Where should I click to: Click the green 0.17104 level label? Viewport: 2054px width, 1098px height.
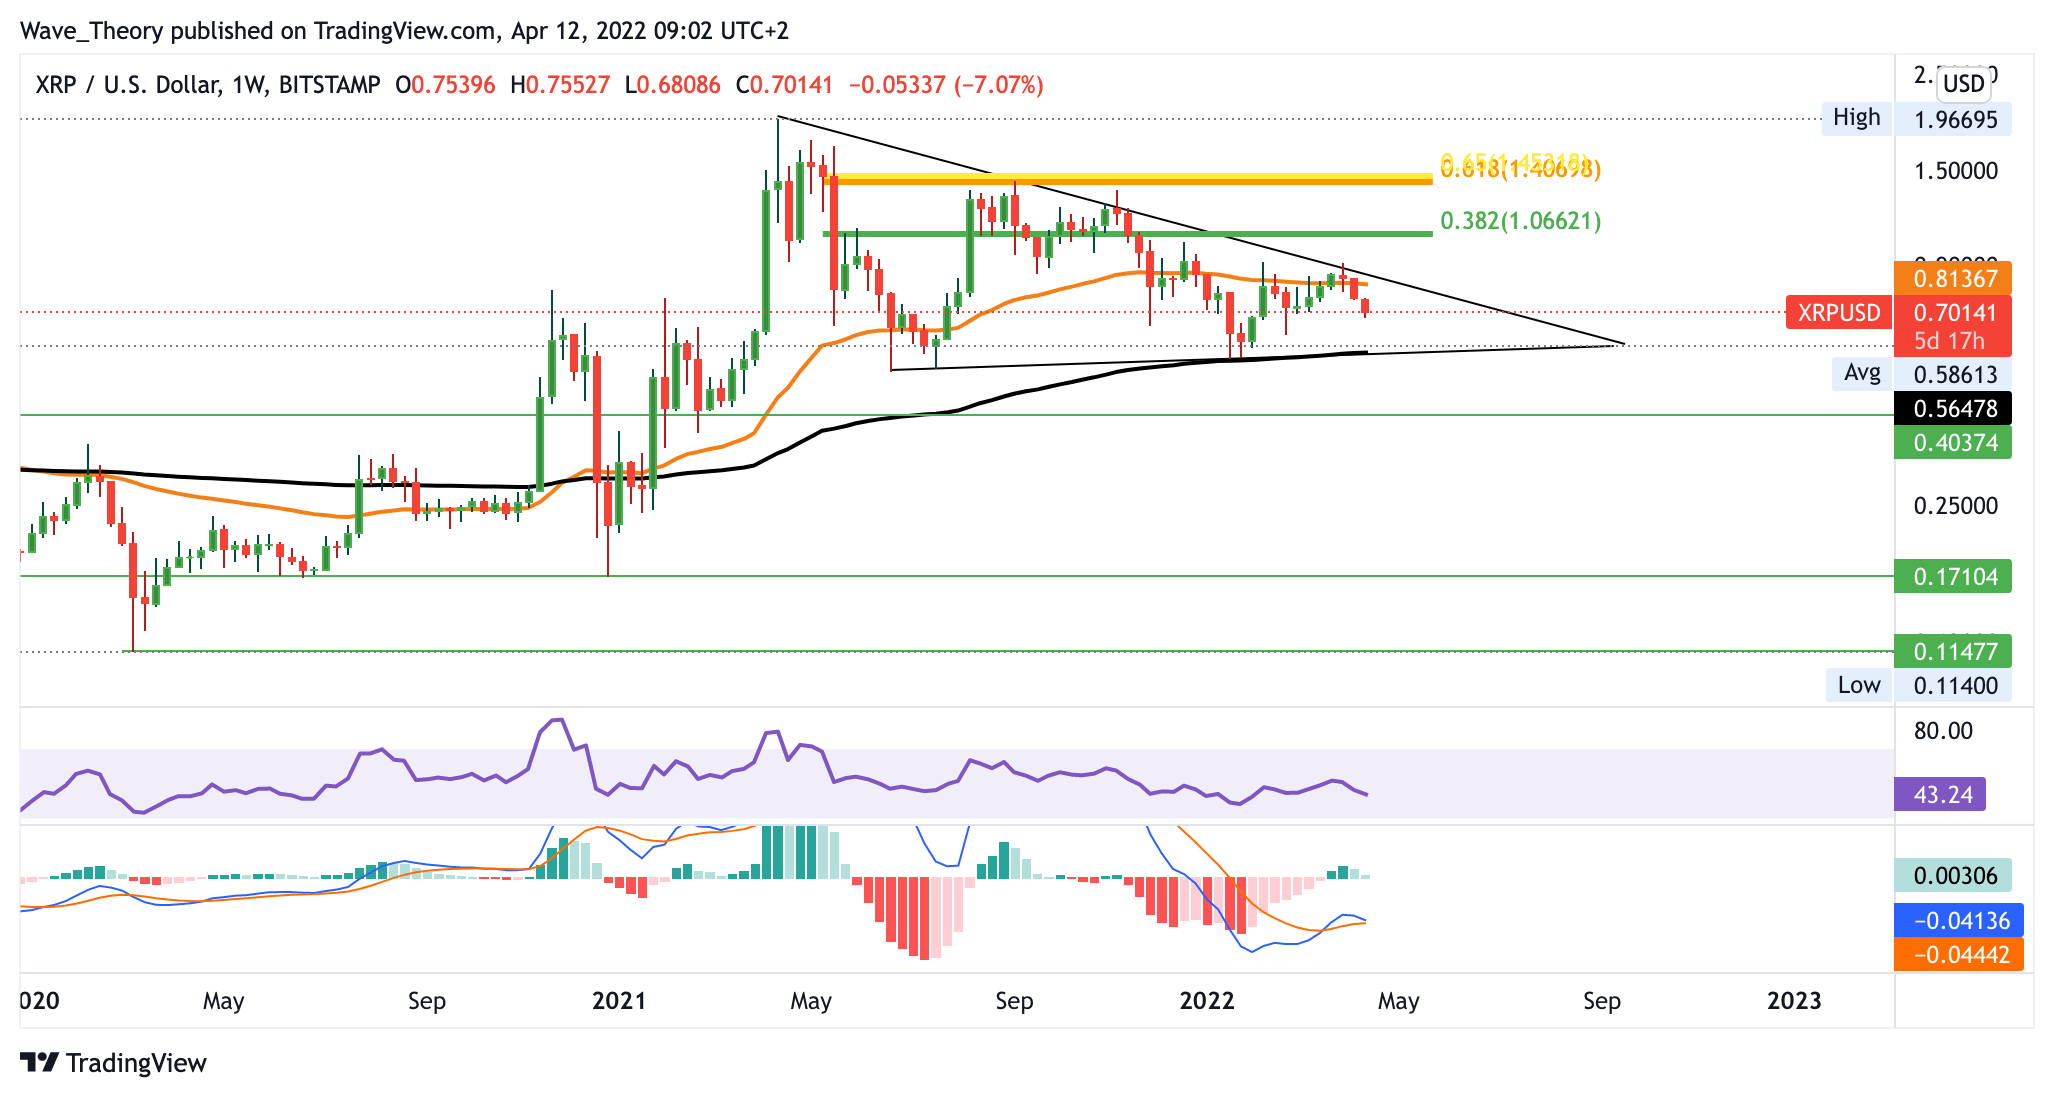click(1954, 576)
